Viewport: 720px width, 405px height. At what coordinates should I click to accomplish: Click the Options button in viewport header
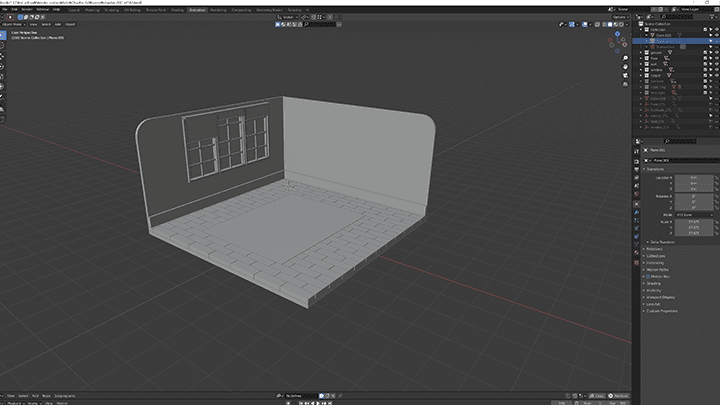coord(620,17)
